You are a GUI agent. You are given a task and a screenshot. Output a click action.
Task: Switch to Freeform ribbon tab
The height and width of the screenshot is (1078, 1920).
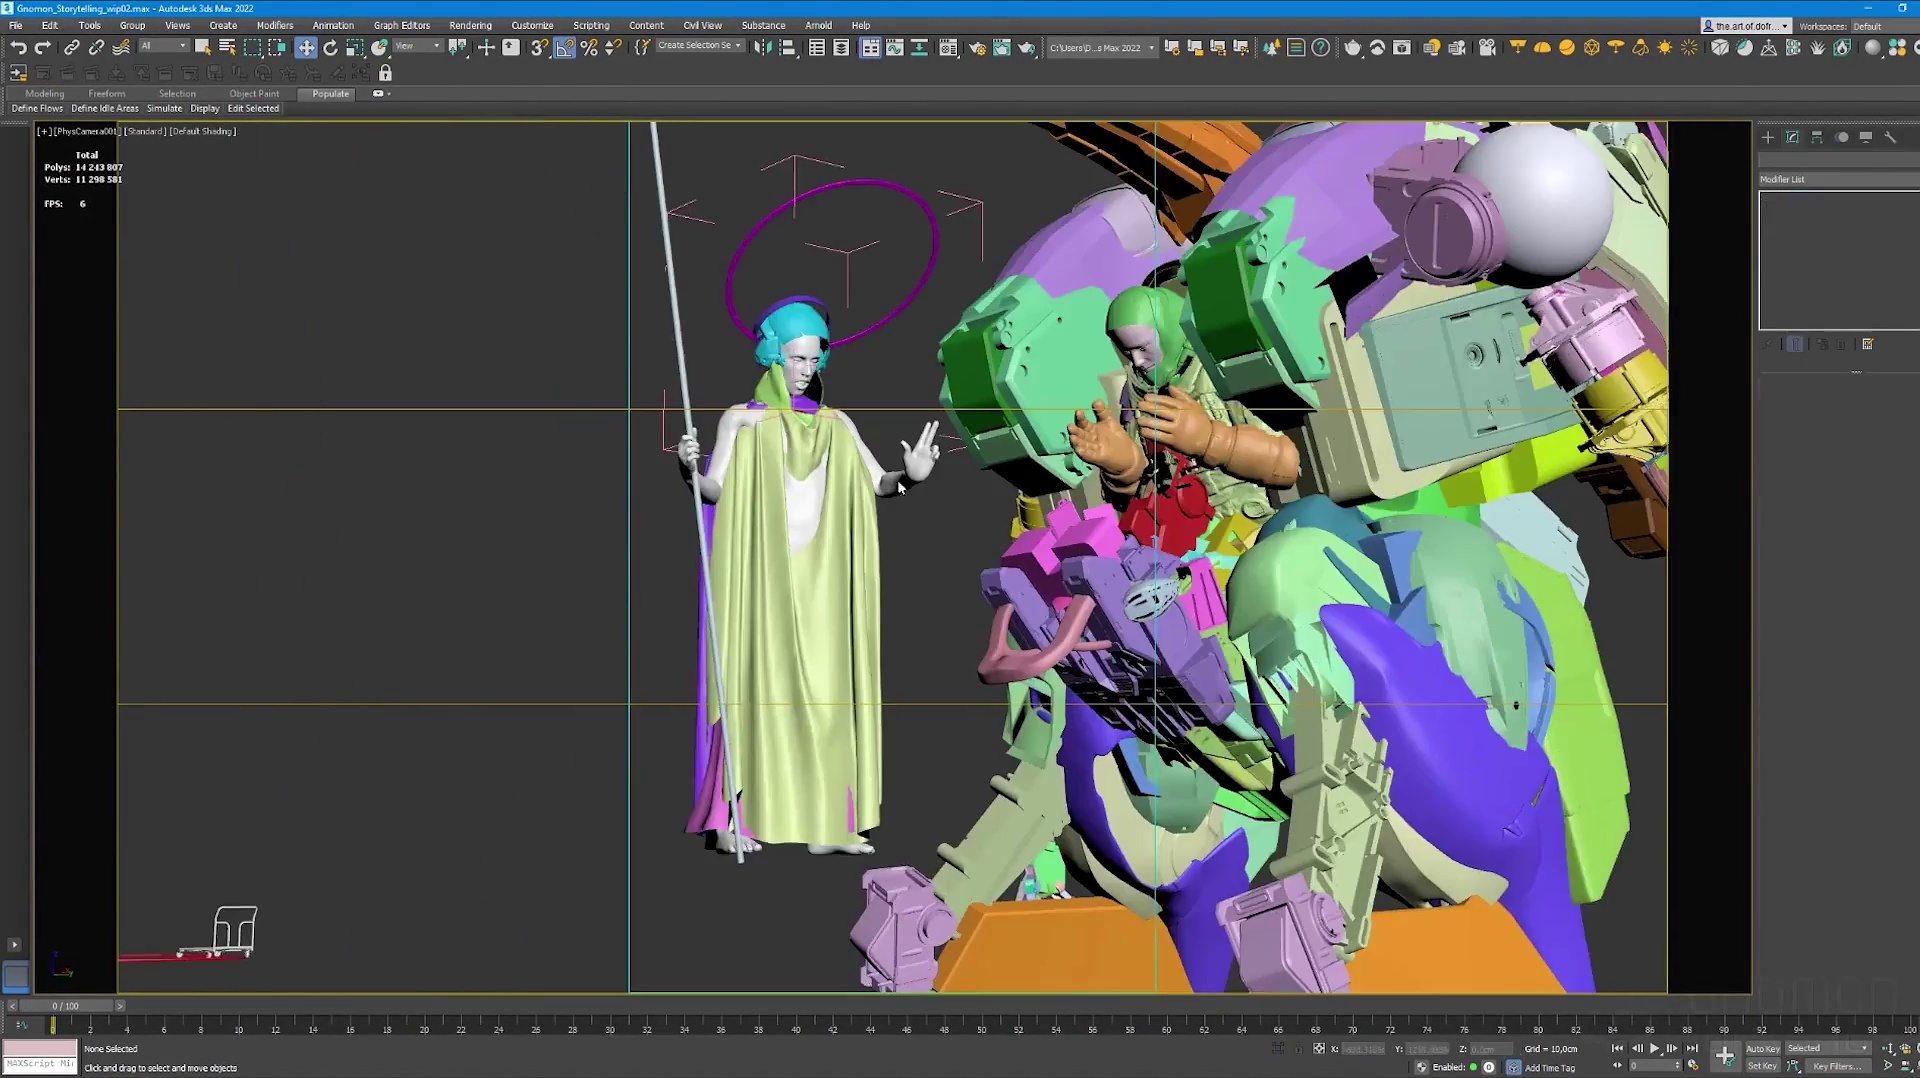[106, 93]
